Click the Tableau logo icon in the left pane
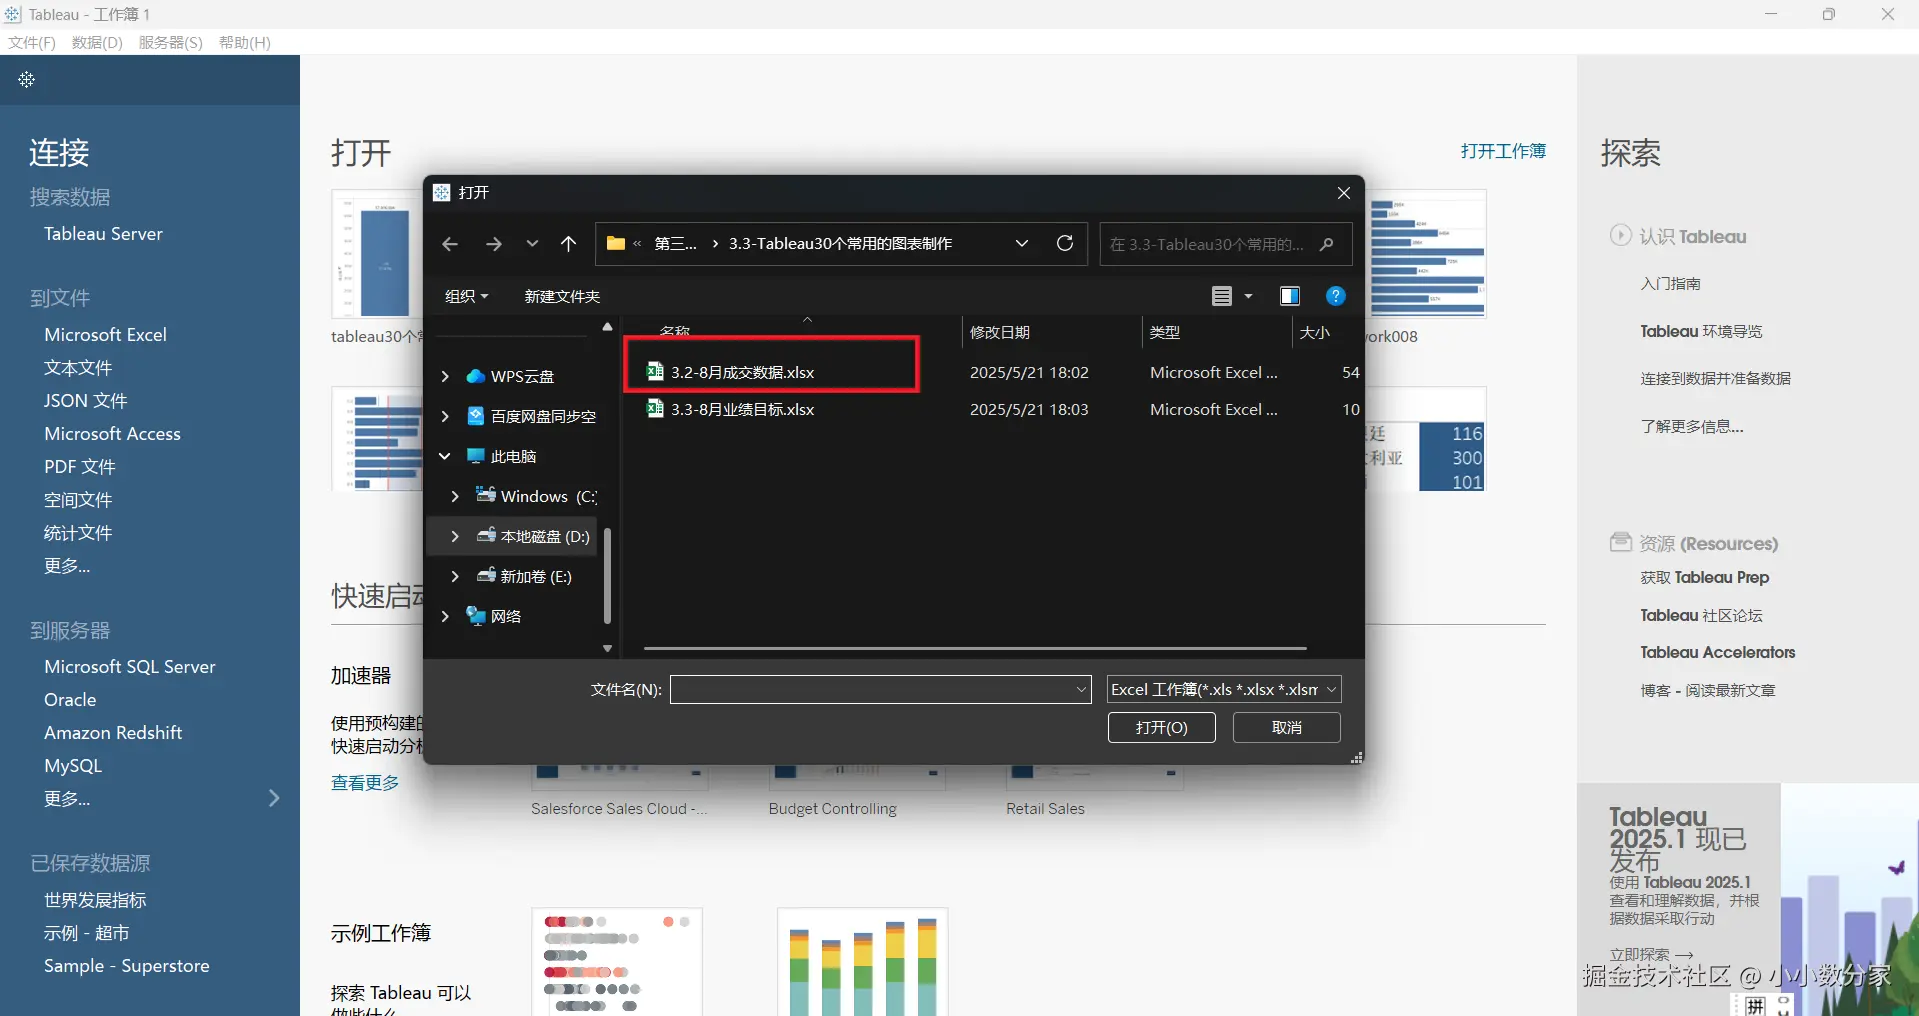 click(27, 79)
